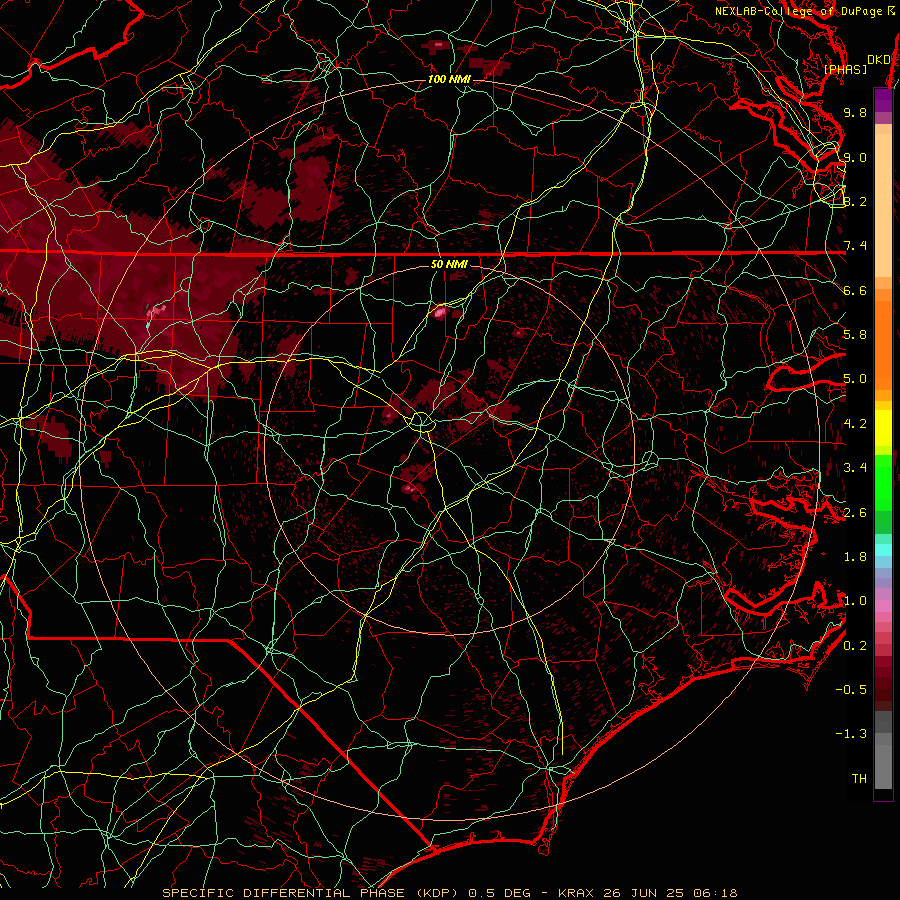Viewport: 900px width, 900px height.
Task: Click the bright KDP core below 50 NMI label
Action: pyautogui.click(x=440, y=312)
